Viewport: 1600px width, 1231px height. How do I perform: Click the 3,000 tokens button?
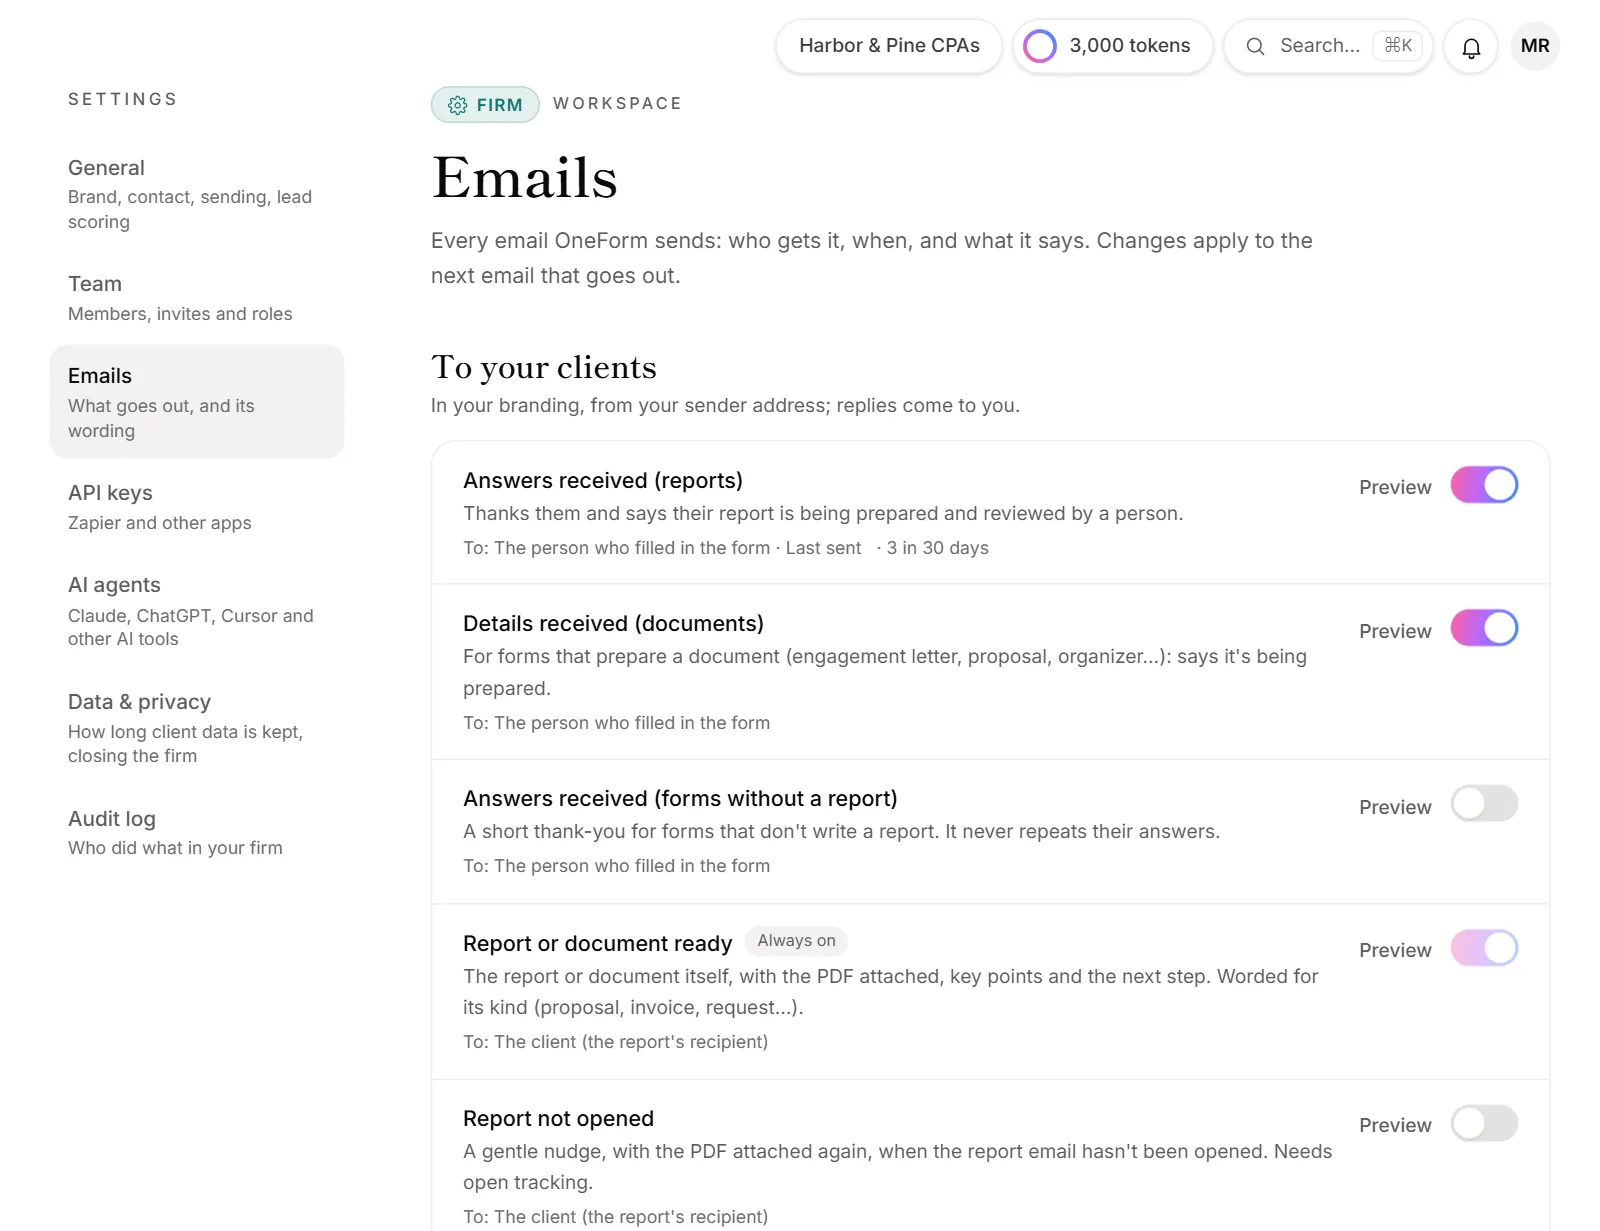[1113, 46]
